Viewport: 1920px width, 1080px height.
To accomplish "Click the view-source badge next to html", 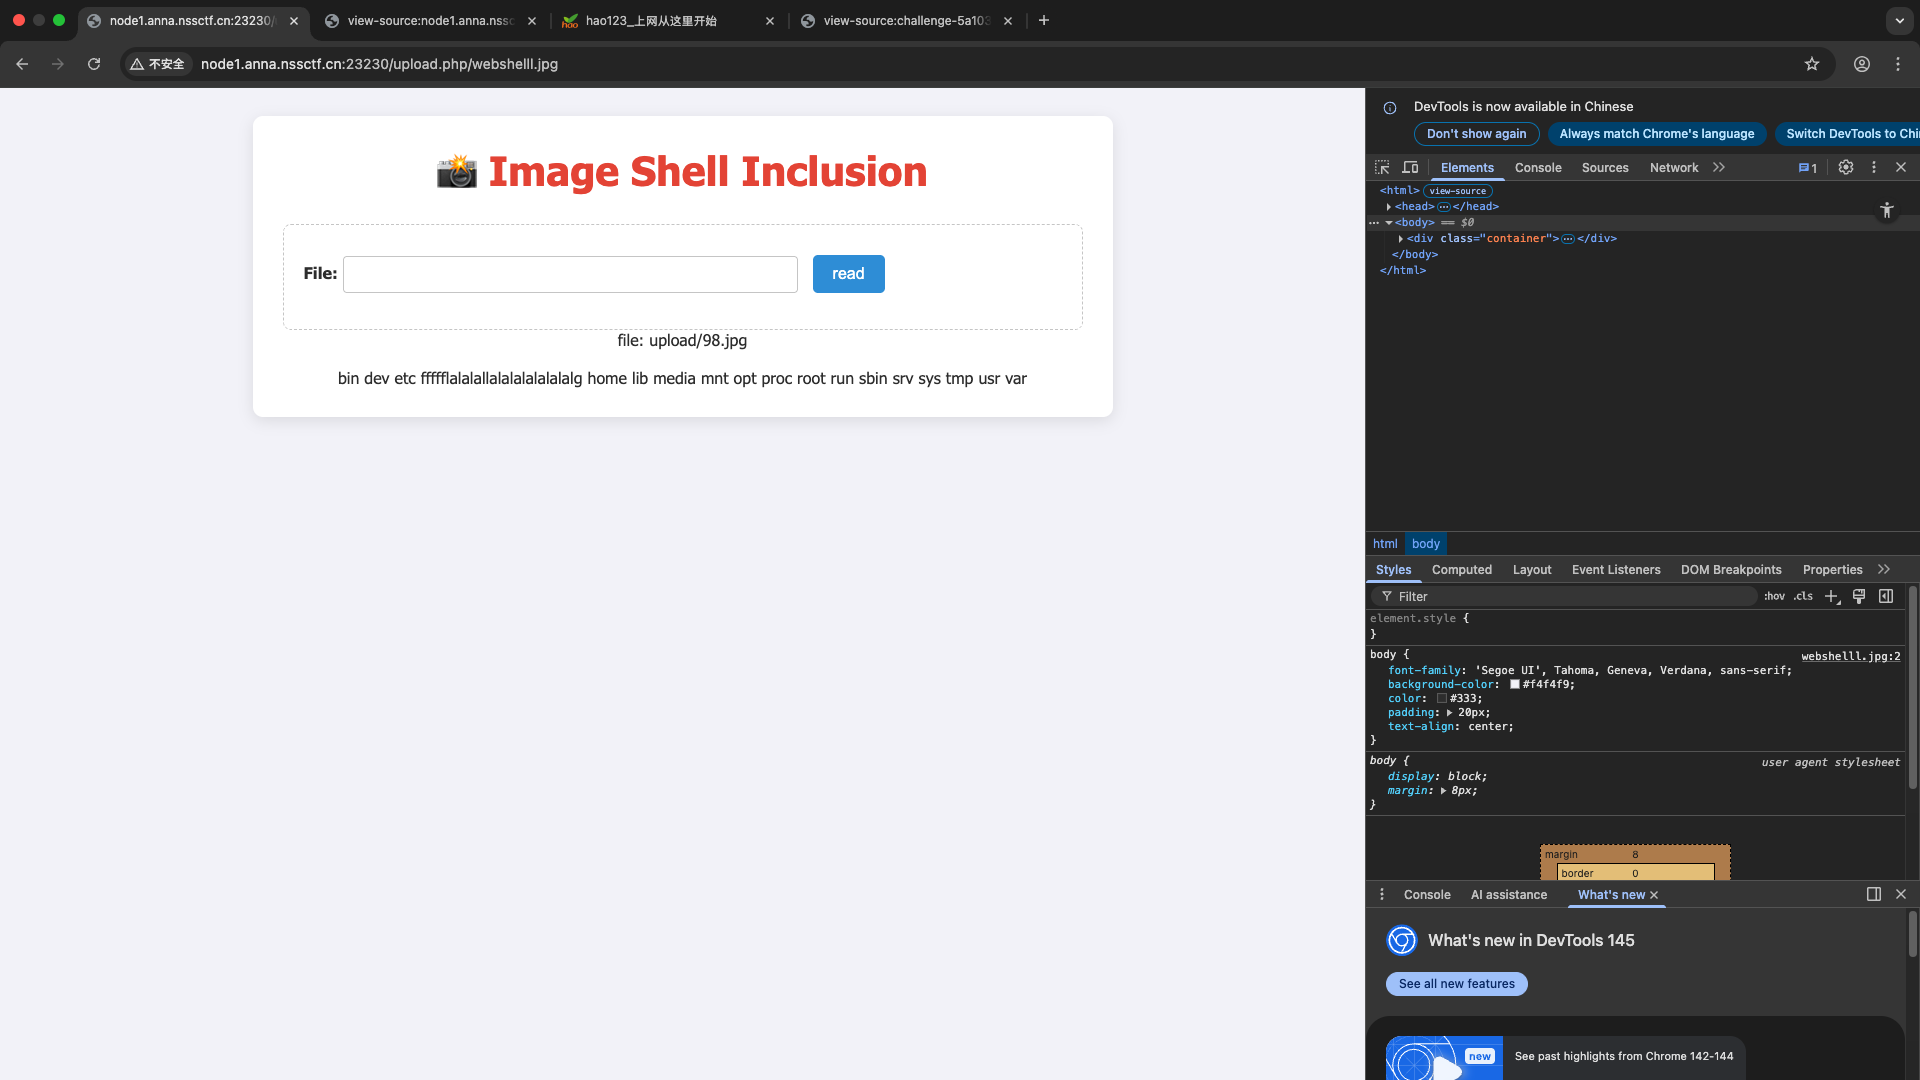I will [x=1457, y=191].
